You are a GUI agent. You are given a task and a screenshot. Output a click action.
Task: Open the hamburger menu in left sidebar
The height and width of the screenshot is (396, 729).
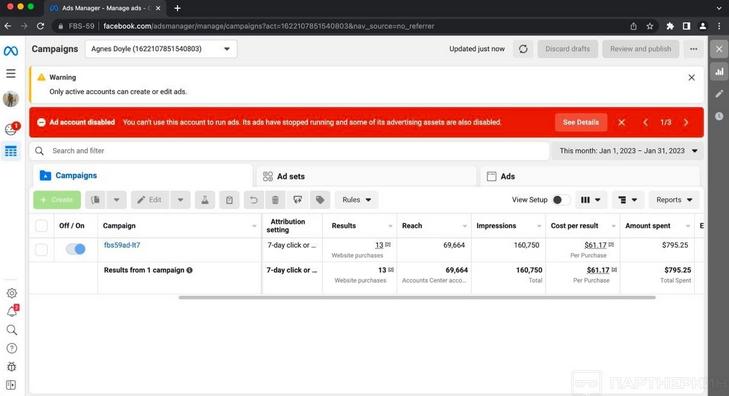click(x=11, y=73)
